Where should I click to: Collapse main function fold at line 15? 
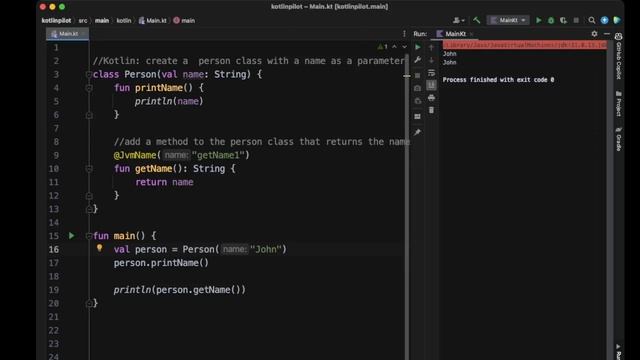[x=89, y=236]
